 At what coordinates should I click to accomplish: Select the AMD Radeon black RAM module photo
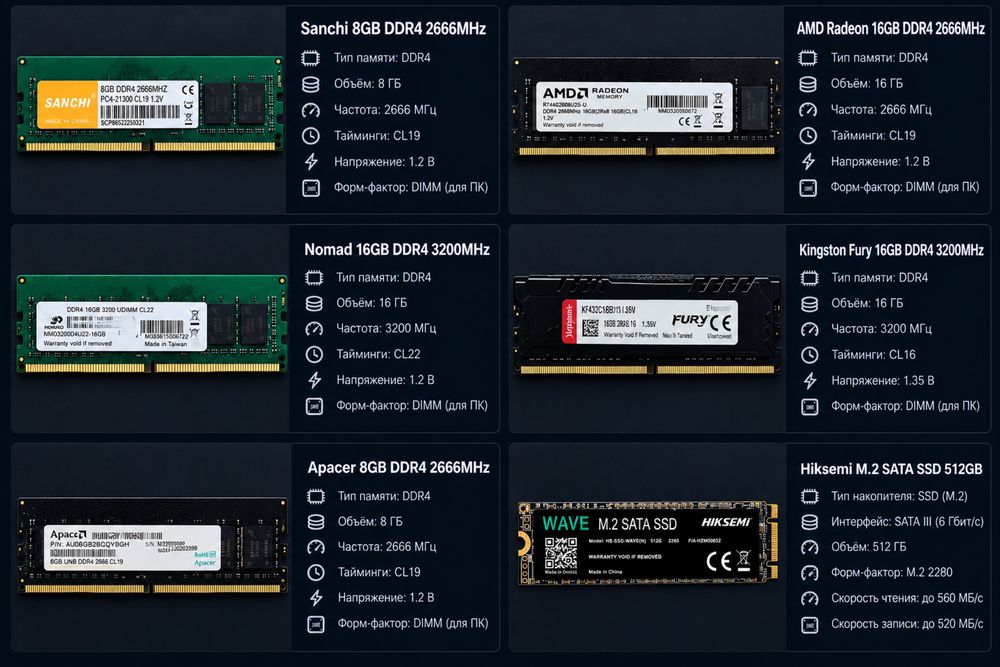coord(647,106)
